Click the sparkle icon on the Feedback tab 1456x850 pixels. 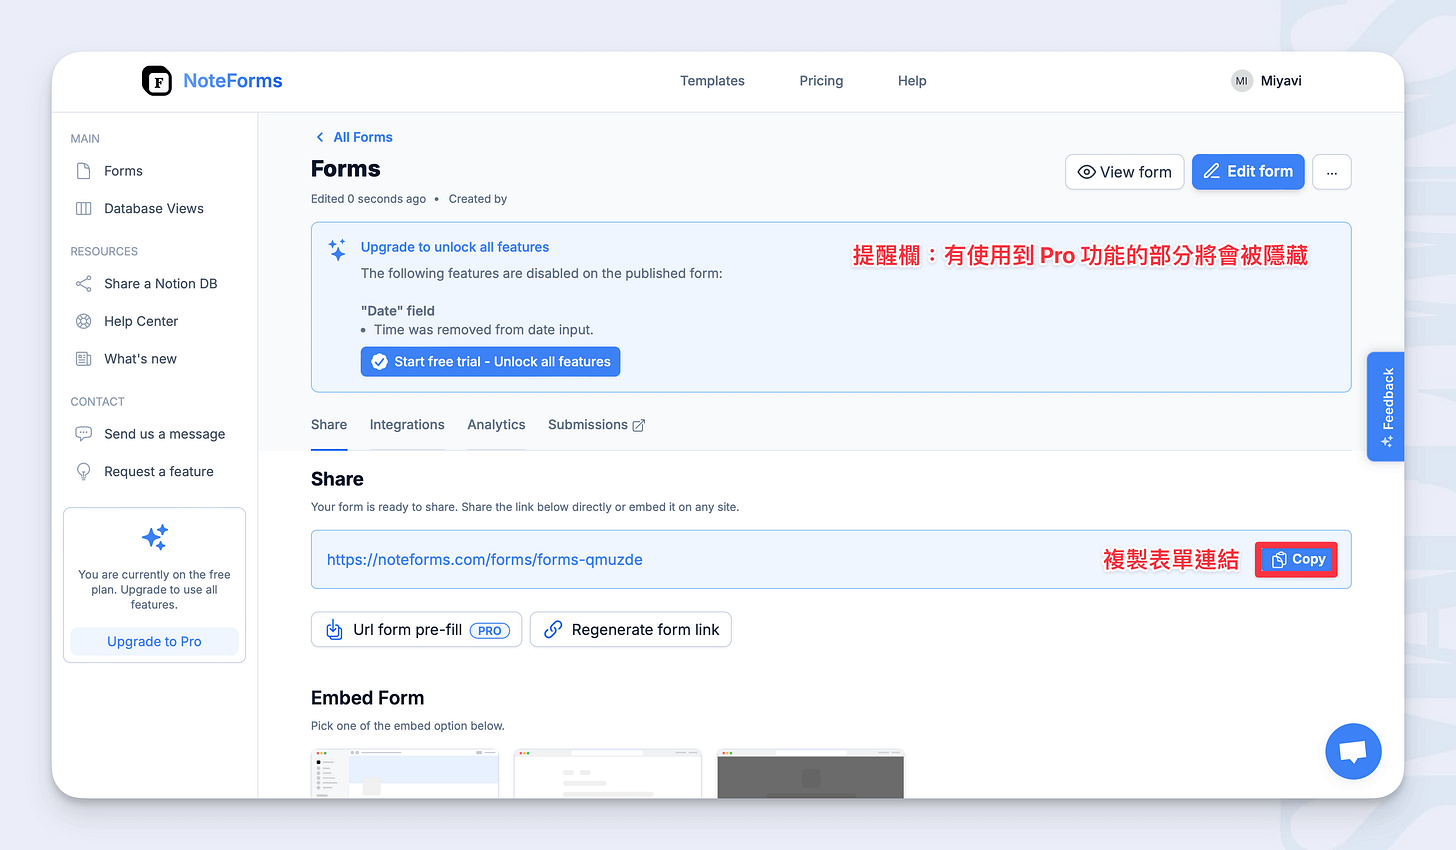1387,441
